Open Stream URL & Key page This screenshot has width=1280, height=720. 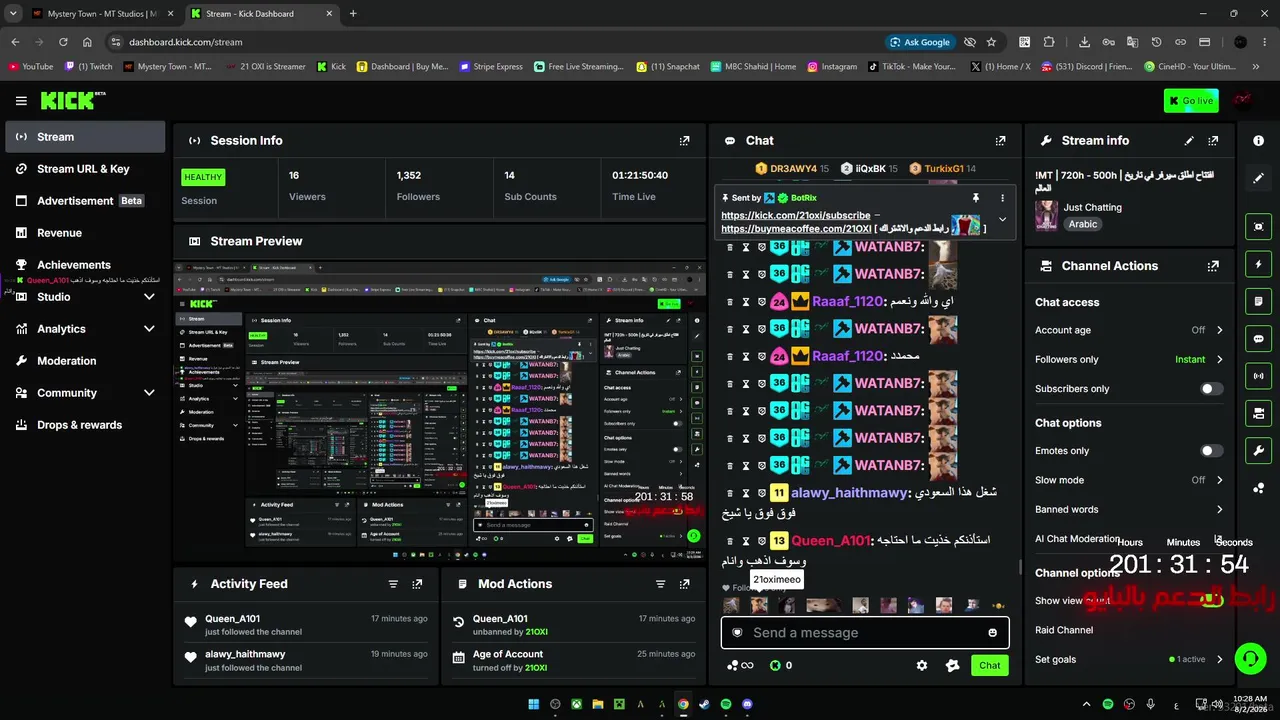pos(85,169)
